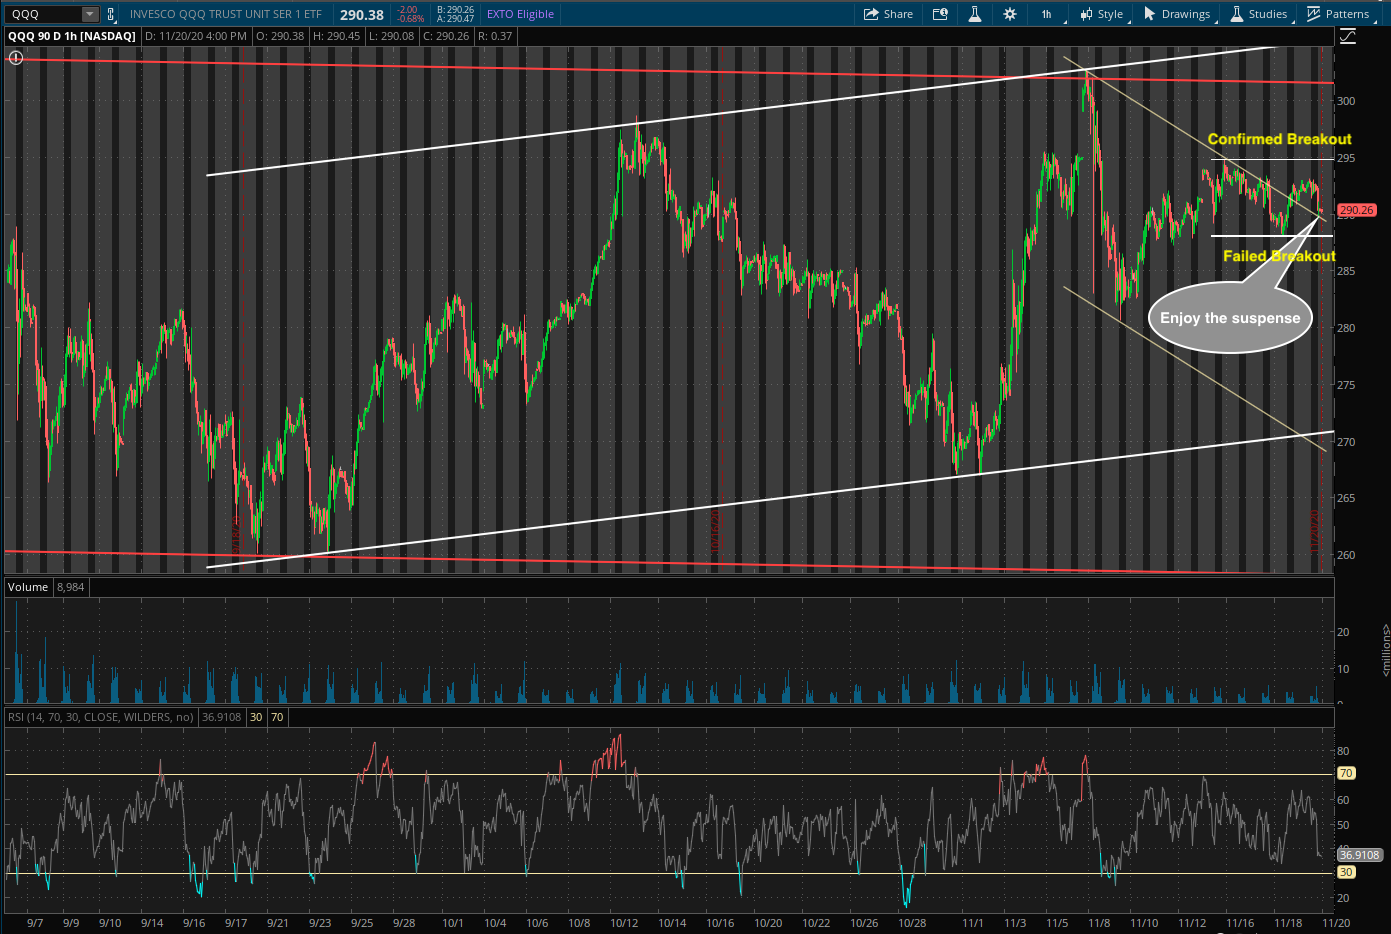Click the RSI 70 overbought level tag
This screenshot has width=1391, height=934.
(1346, 773)
